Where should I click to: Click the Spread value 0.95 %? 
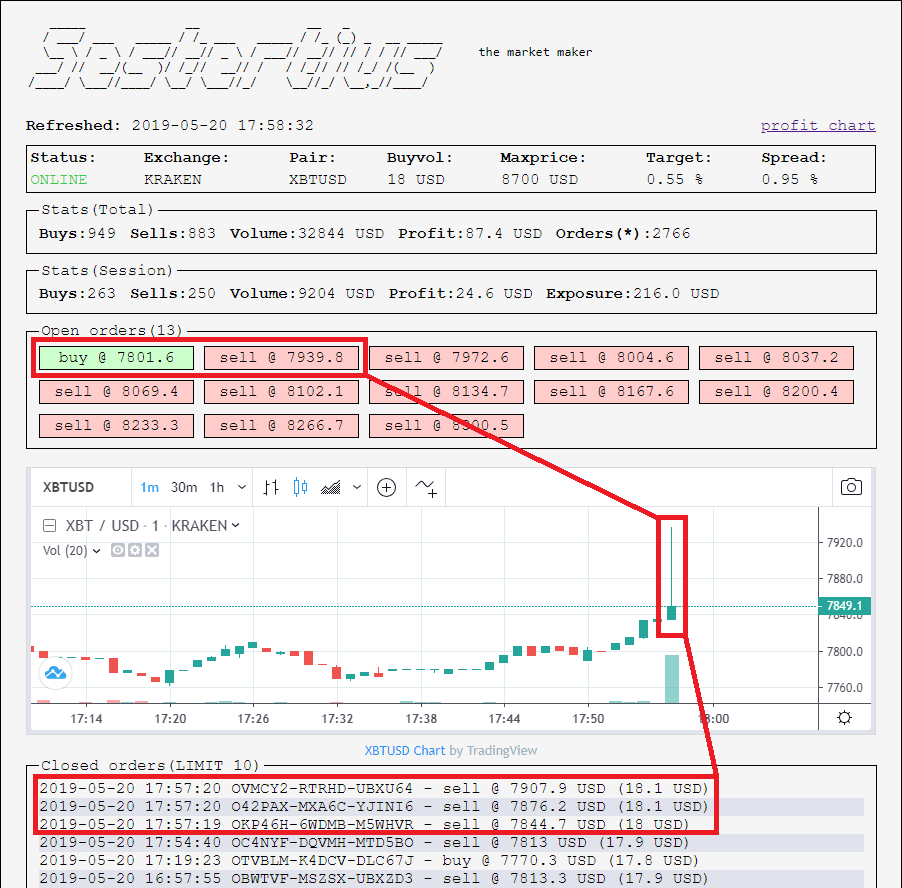tap(790, 179)
